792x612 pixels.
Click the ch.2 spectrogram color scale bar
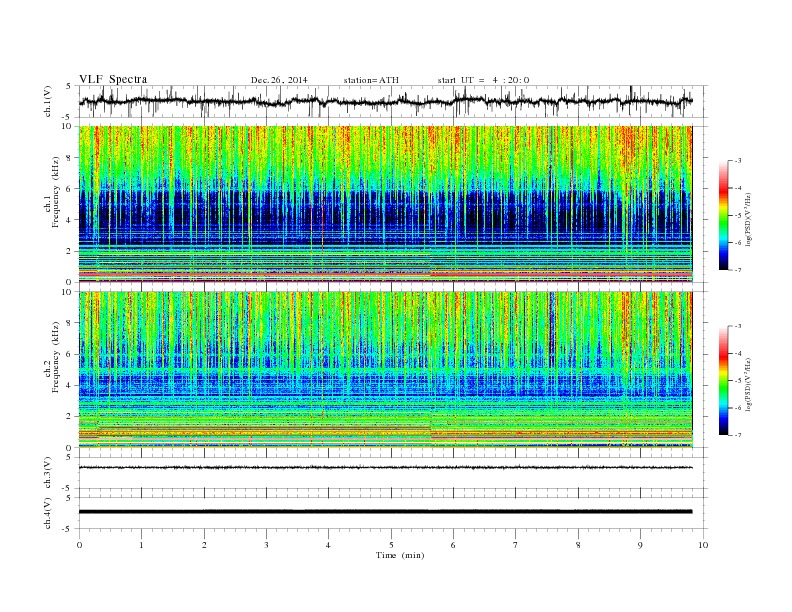pos(723,380)
